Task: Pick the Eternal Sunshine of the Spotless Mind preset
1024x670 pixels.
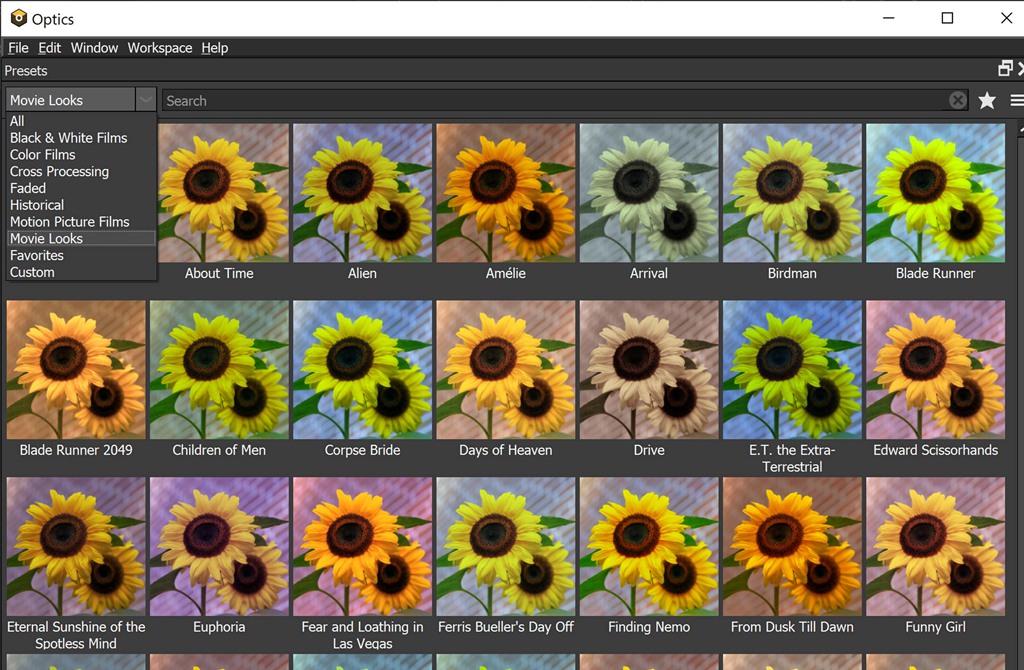Action: 76,547
